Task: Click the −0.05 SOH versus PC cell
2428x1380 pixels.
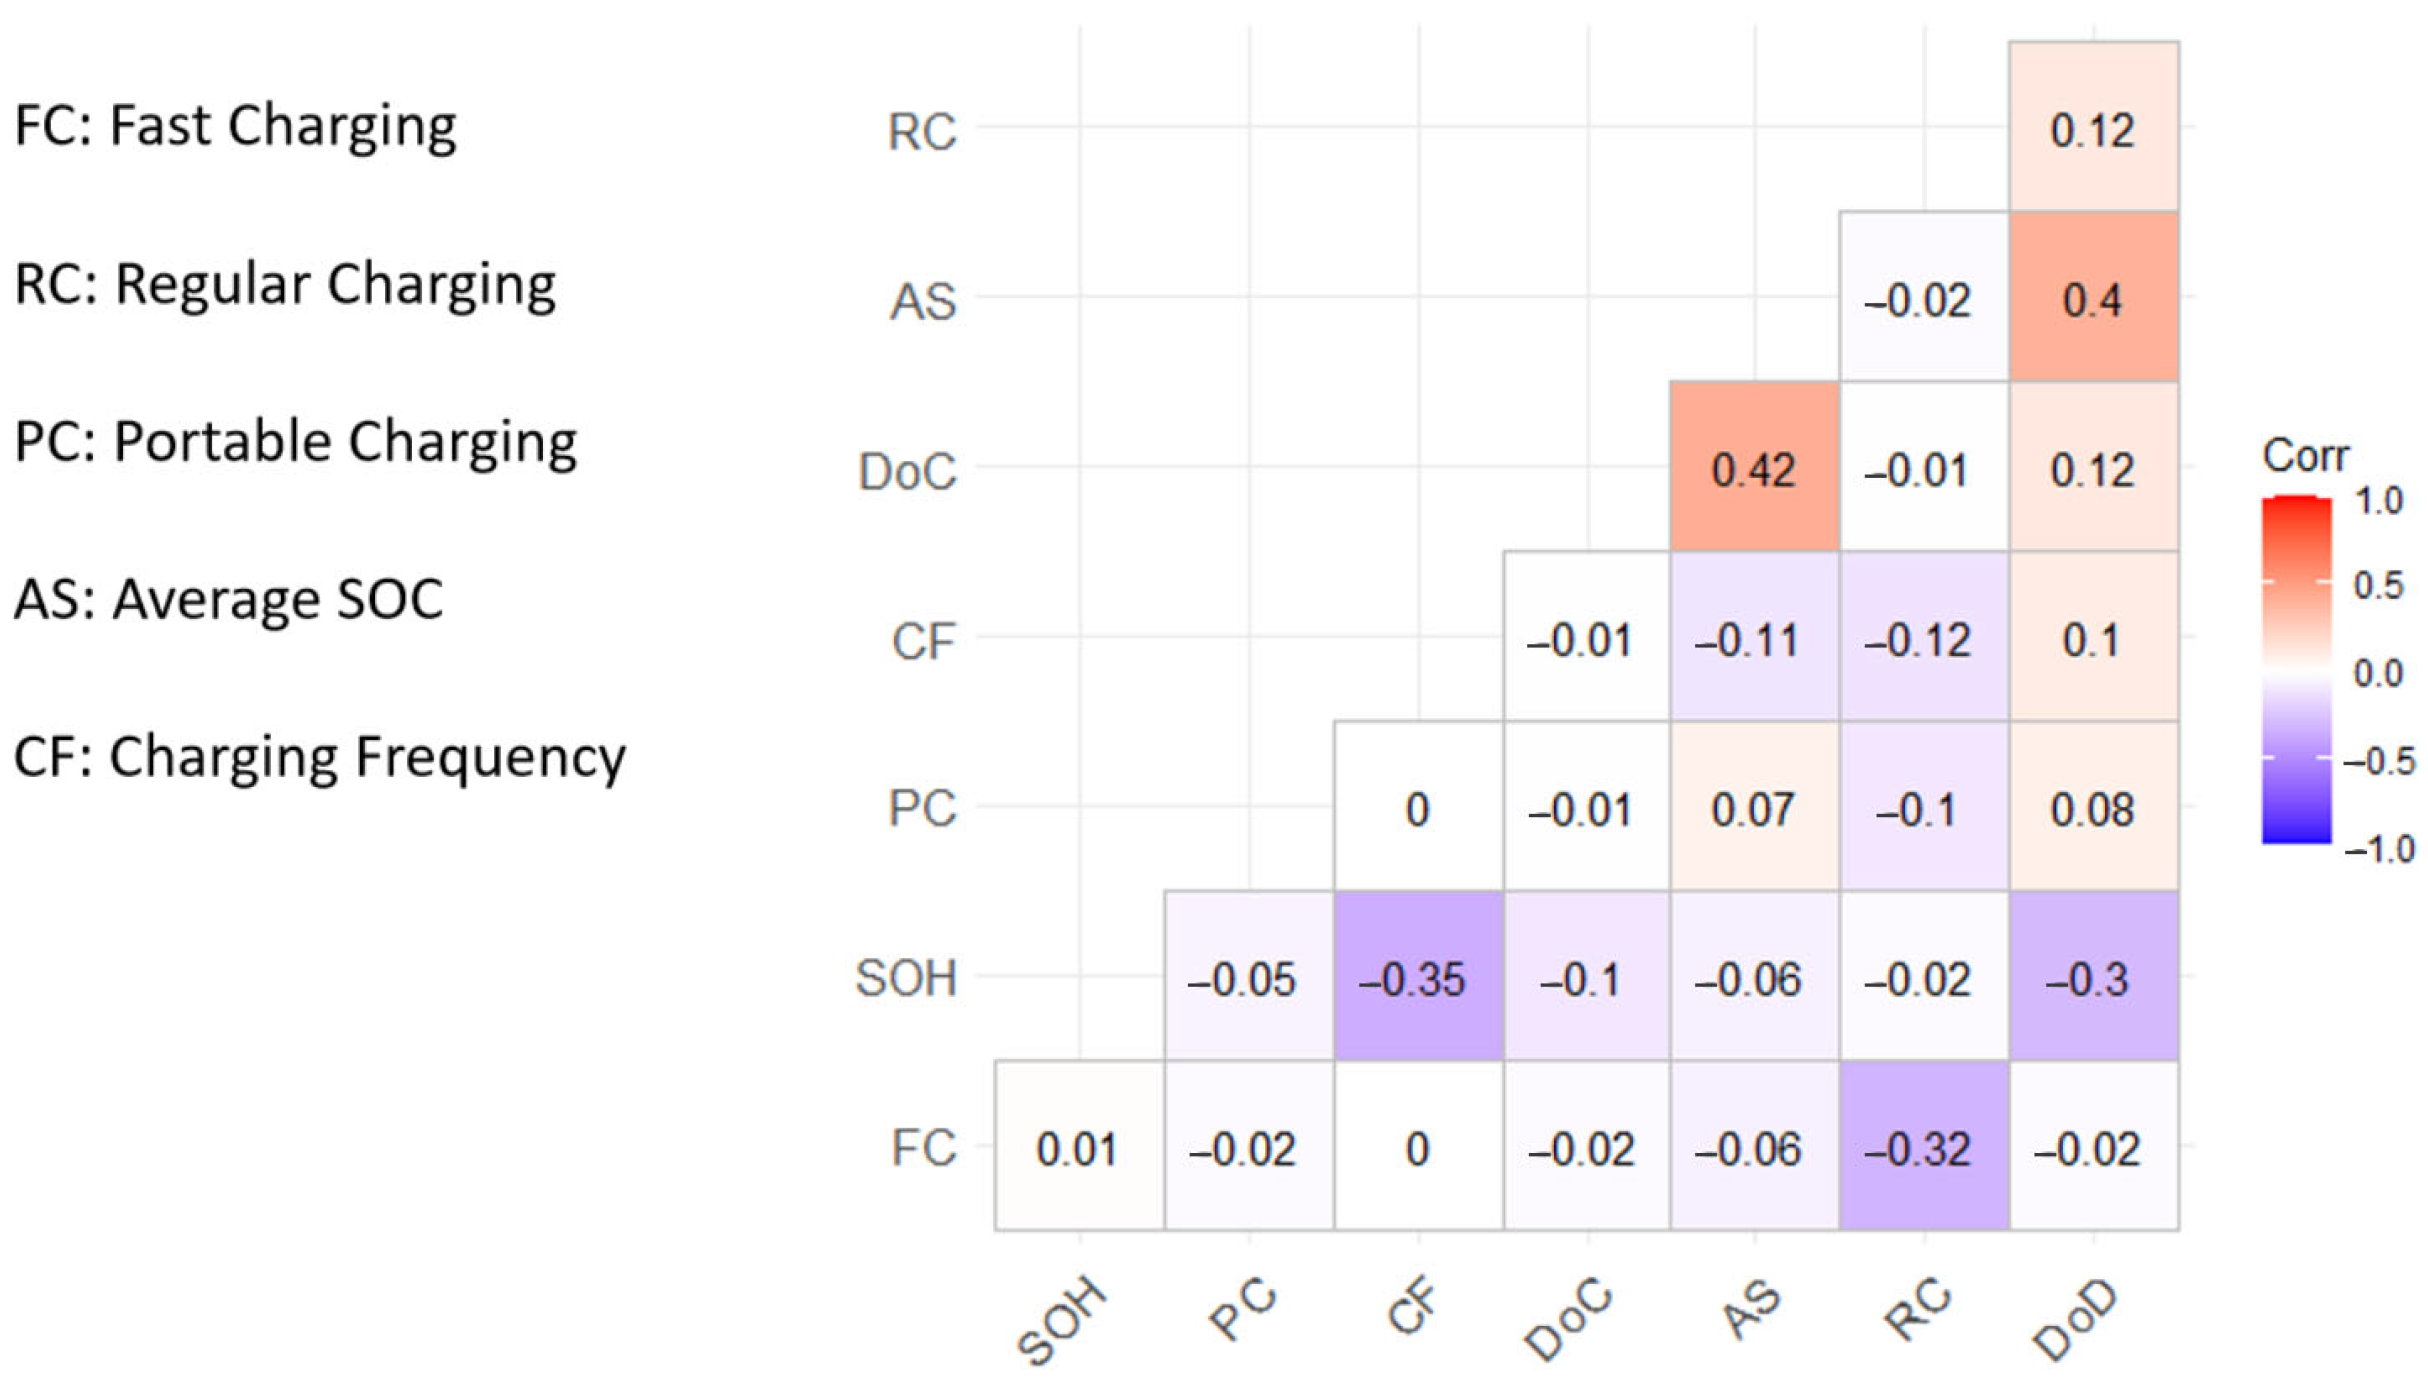Action: (1247, 977)
